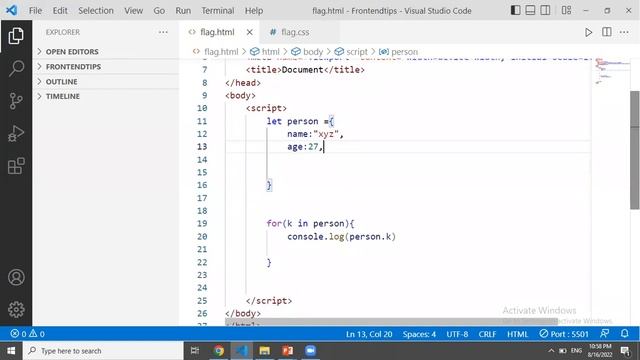The width and height of the screenshot is (640, 360).
Task: Open Zoom from taskbar
Action: click(310, 351)
